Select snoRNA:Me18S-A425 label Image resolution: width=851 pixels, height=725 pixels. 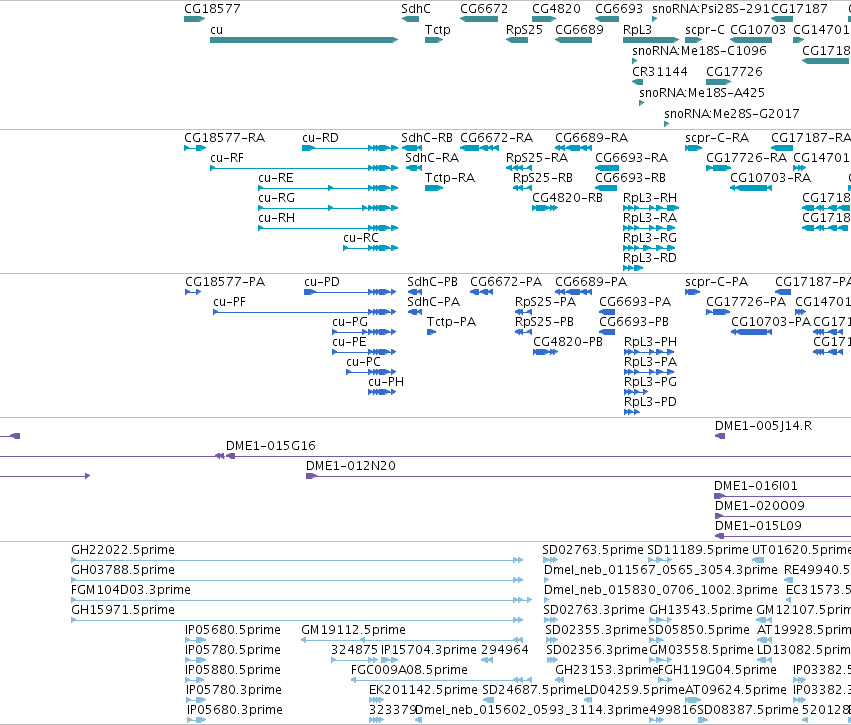point(702,93)
